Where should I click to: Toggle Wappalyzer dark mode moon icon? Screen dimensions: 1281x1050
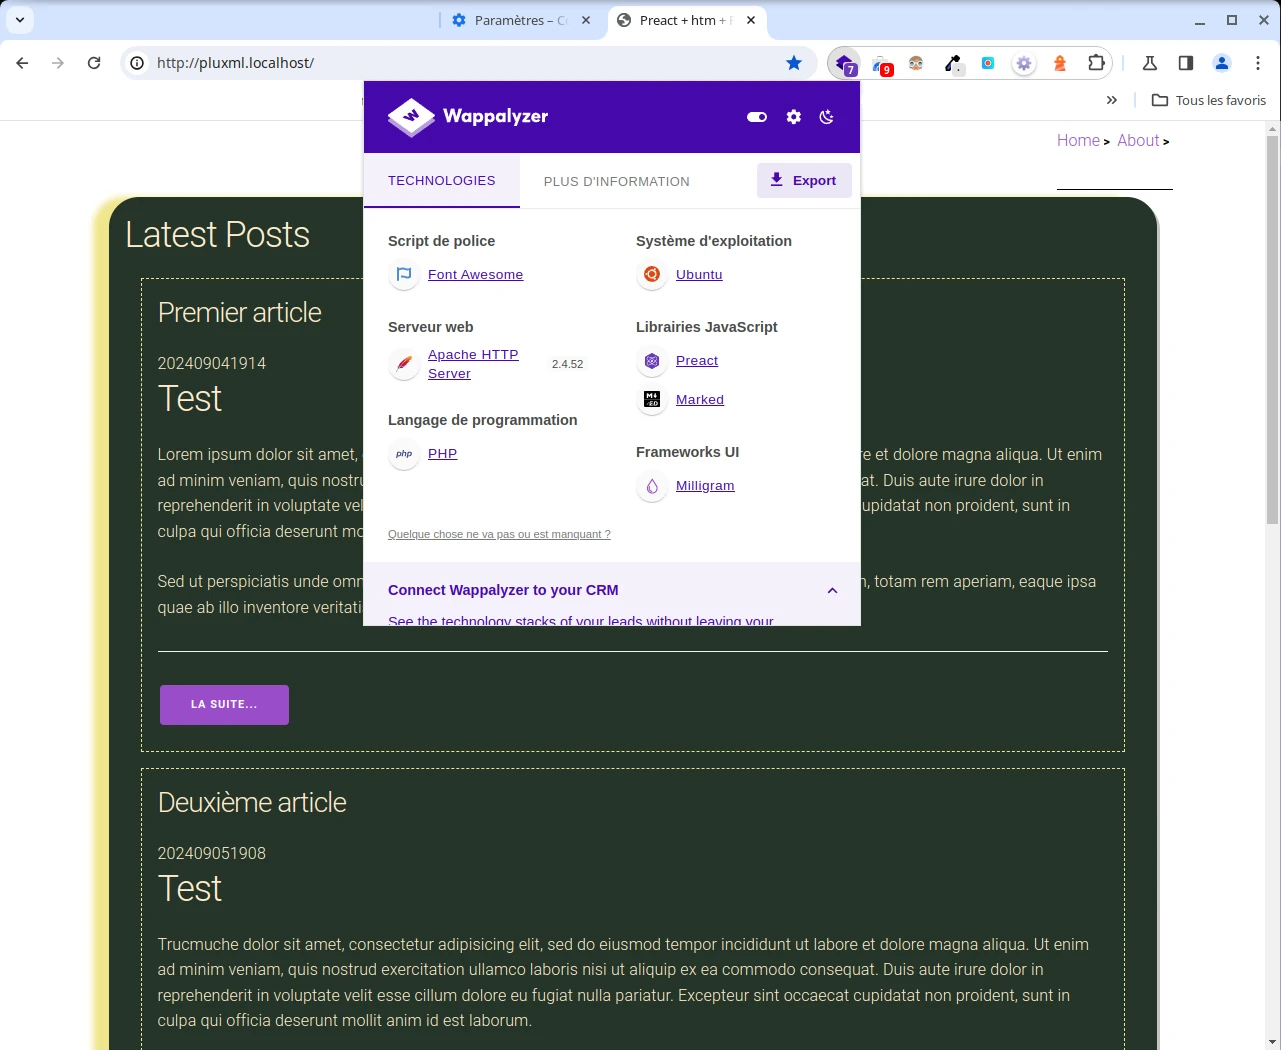click(x=827, y=117)
